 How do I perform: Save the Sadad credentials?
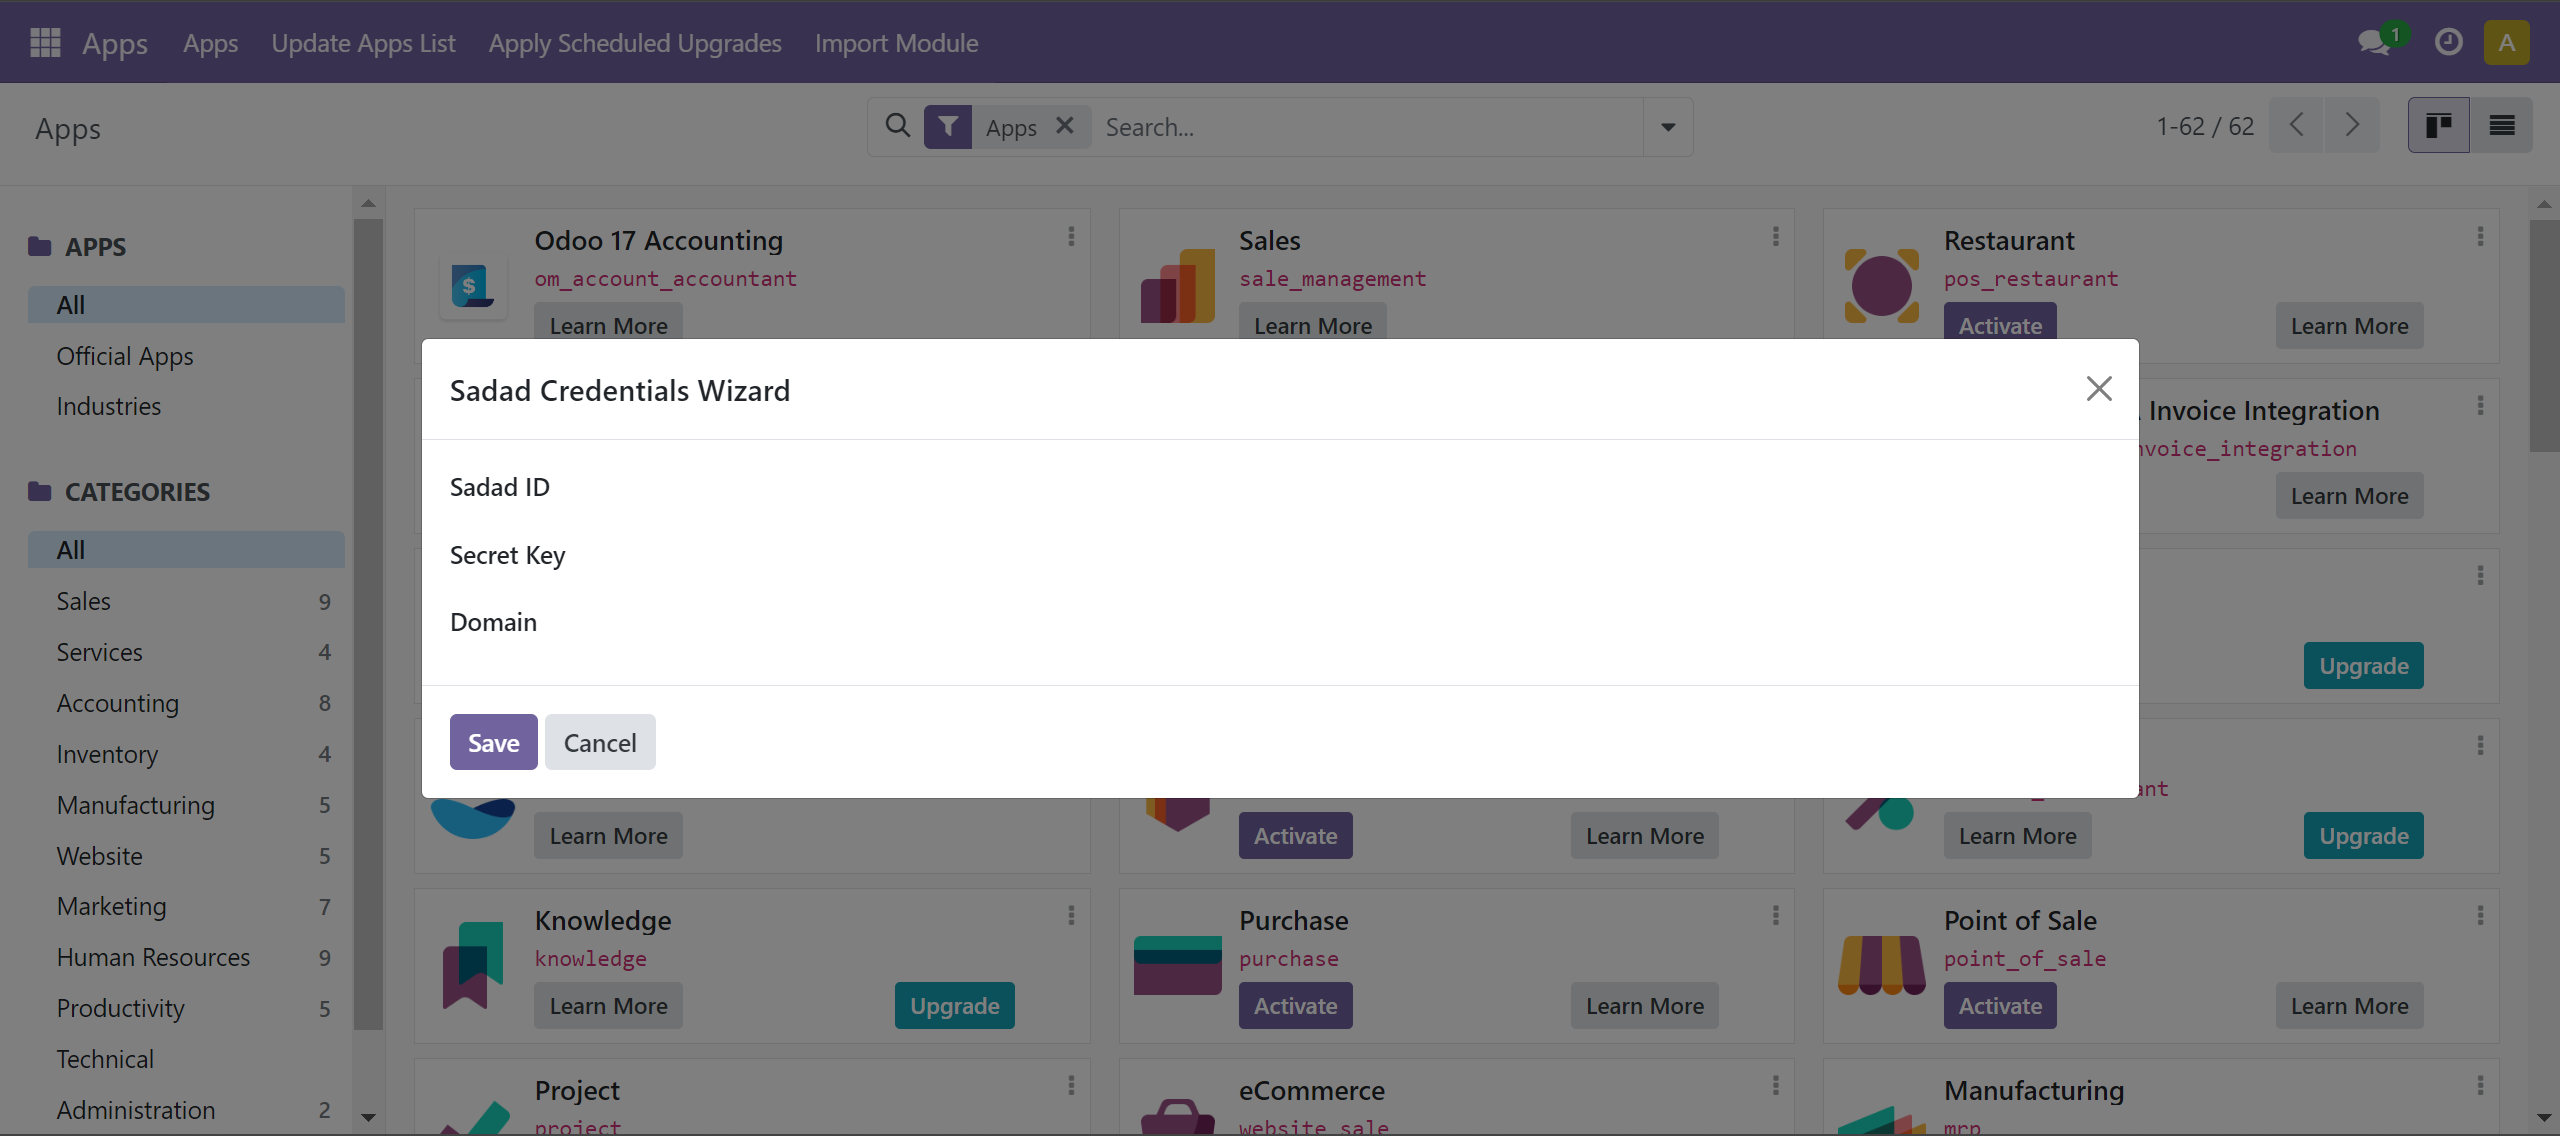point(493,742)
